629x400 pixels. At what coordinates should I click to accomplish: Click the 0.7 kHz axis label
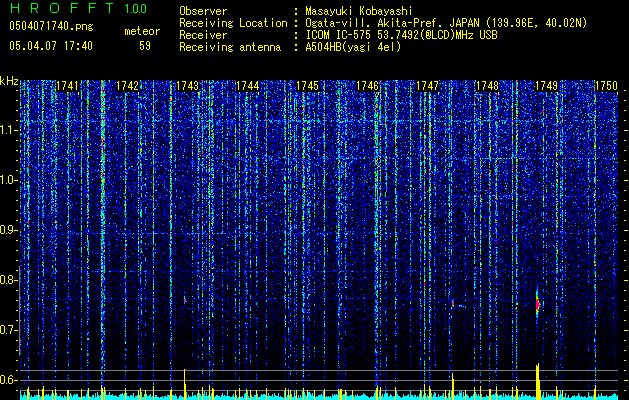[x=9, y=330]
